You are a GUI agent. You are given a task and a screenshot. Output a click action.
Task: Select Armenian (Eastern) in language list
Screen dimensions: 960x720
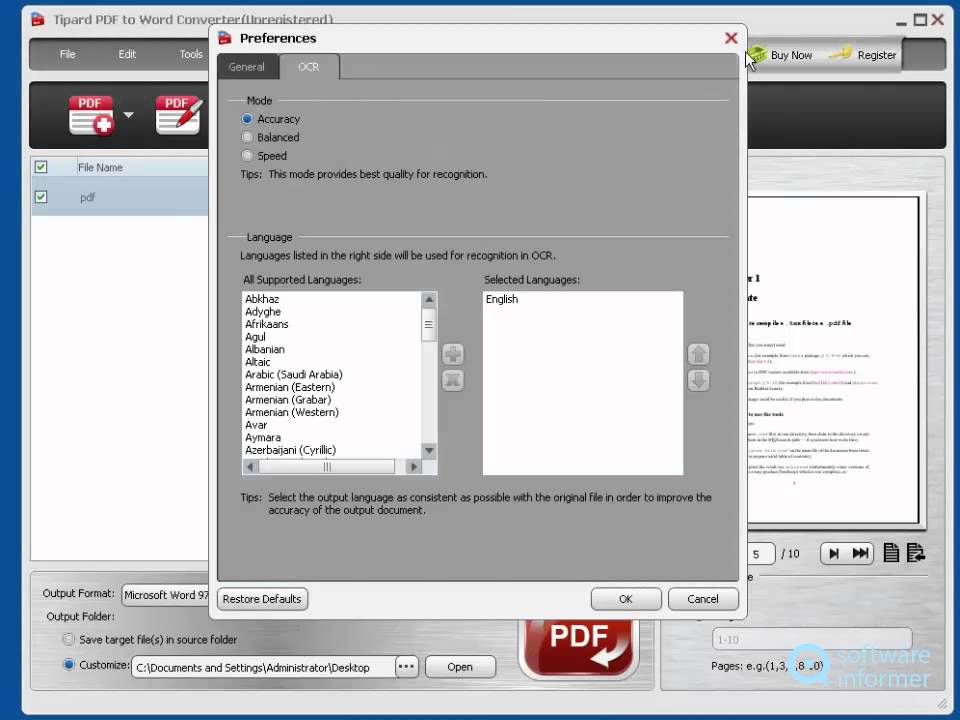pyautogui.click(x=290, y=387)
